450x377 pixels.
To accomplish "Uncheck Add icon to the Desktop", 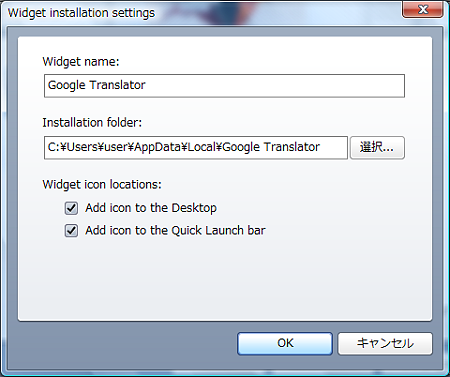I will click(71, 208).
